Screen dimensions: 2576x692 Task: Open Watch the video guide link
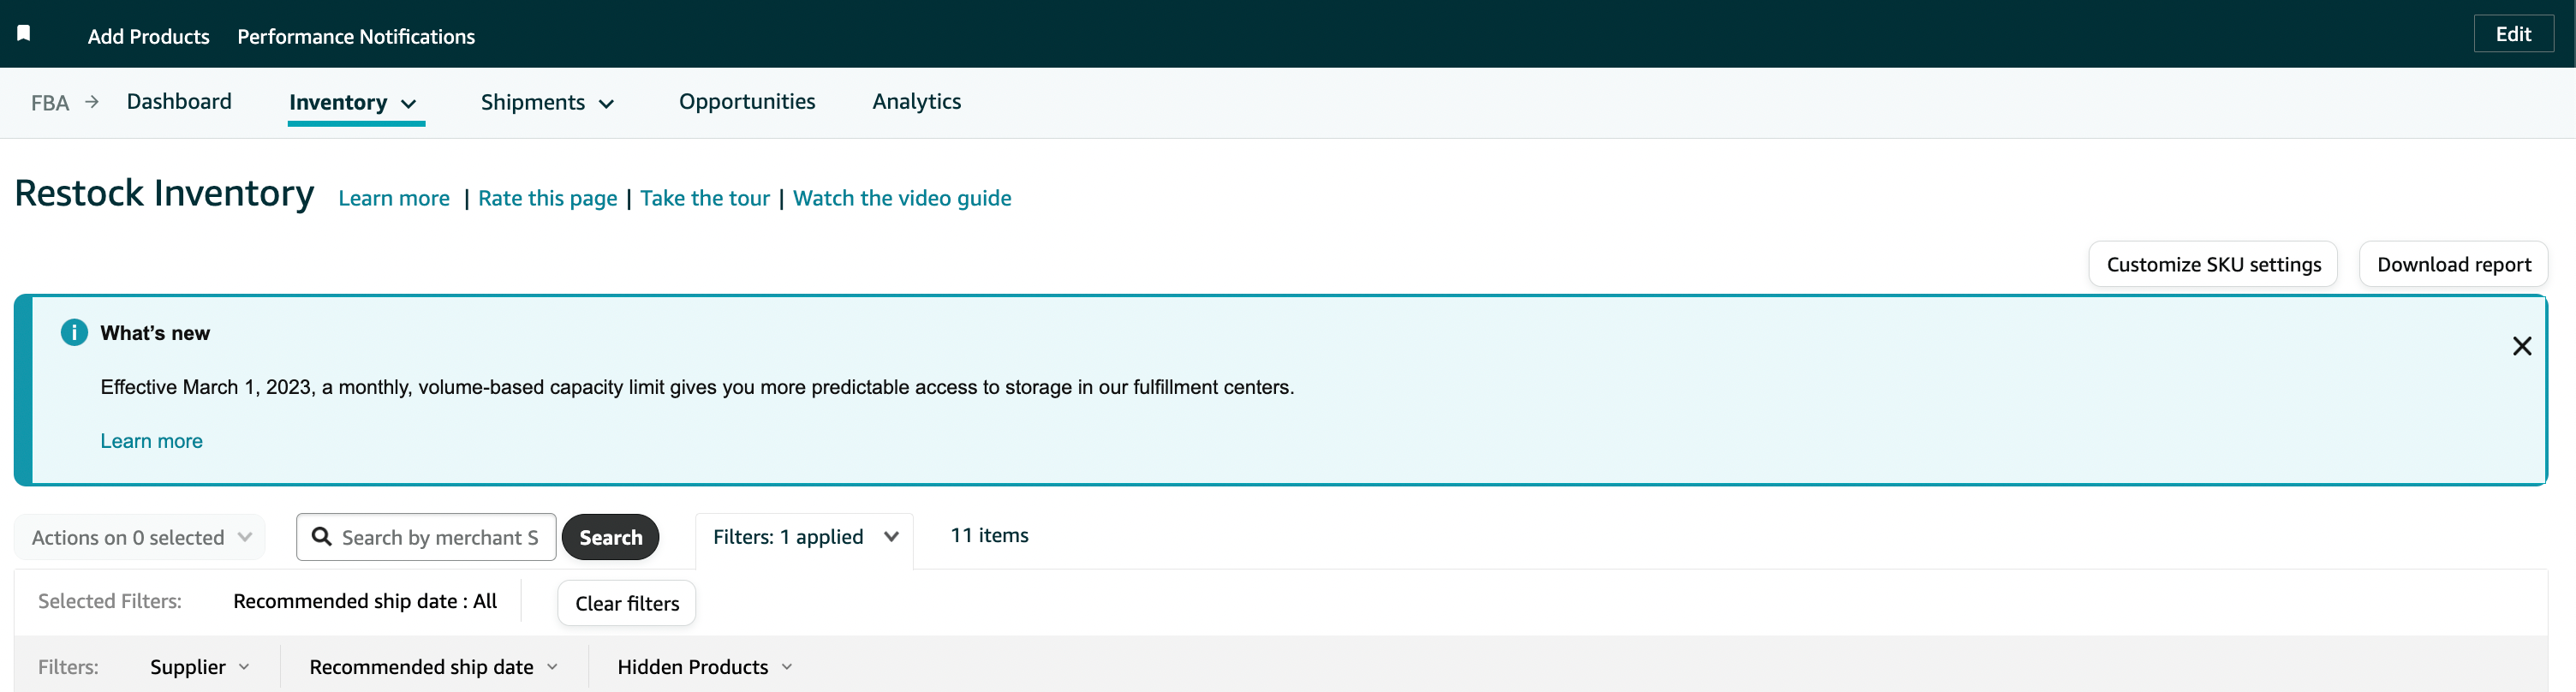point(902,198)
